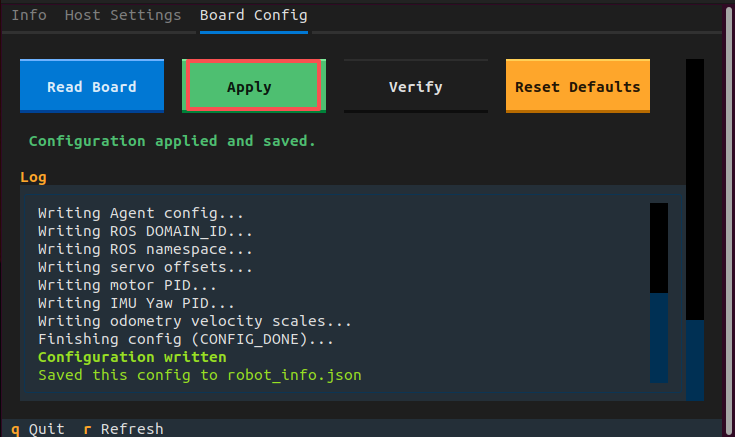Click the 'Writing ROS DOMAIN_ID...' log line
Screen dimensions: 735x437
click(x=145, y=231)
